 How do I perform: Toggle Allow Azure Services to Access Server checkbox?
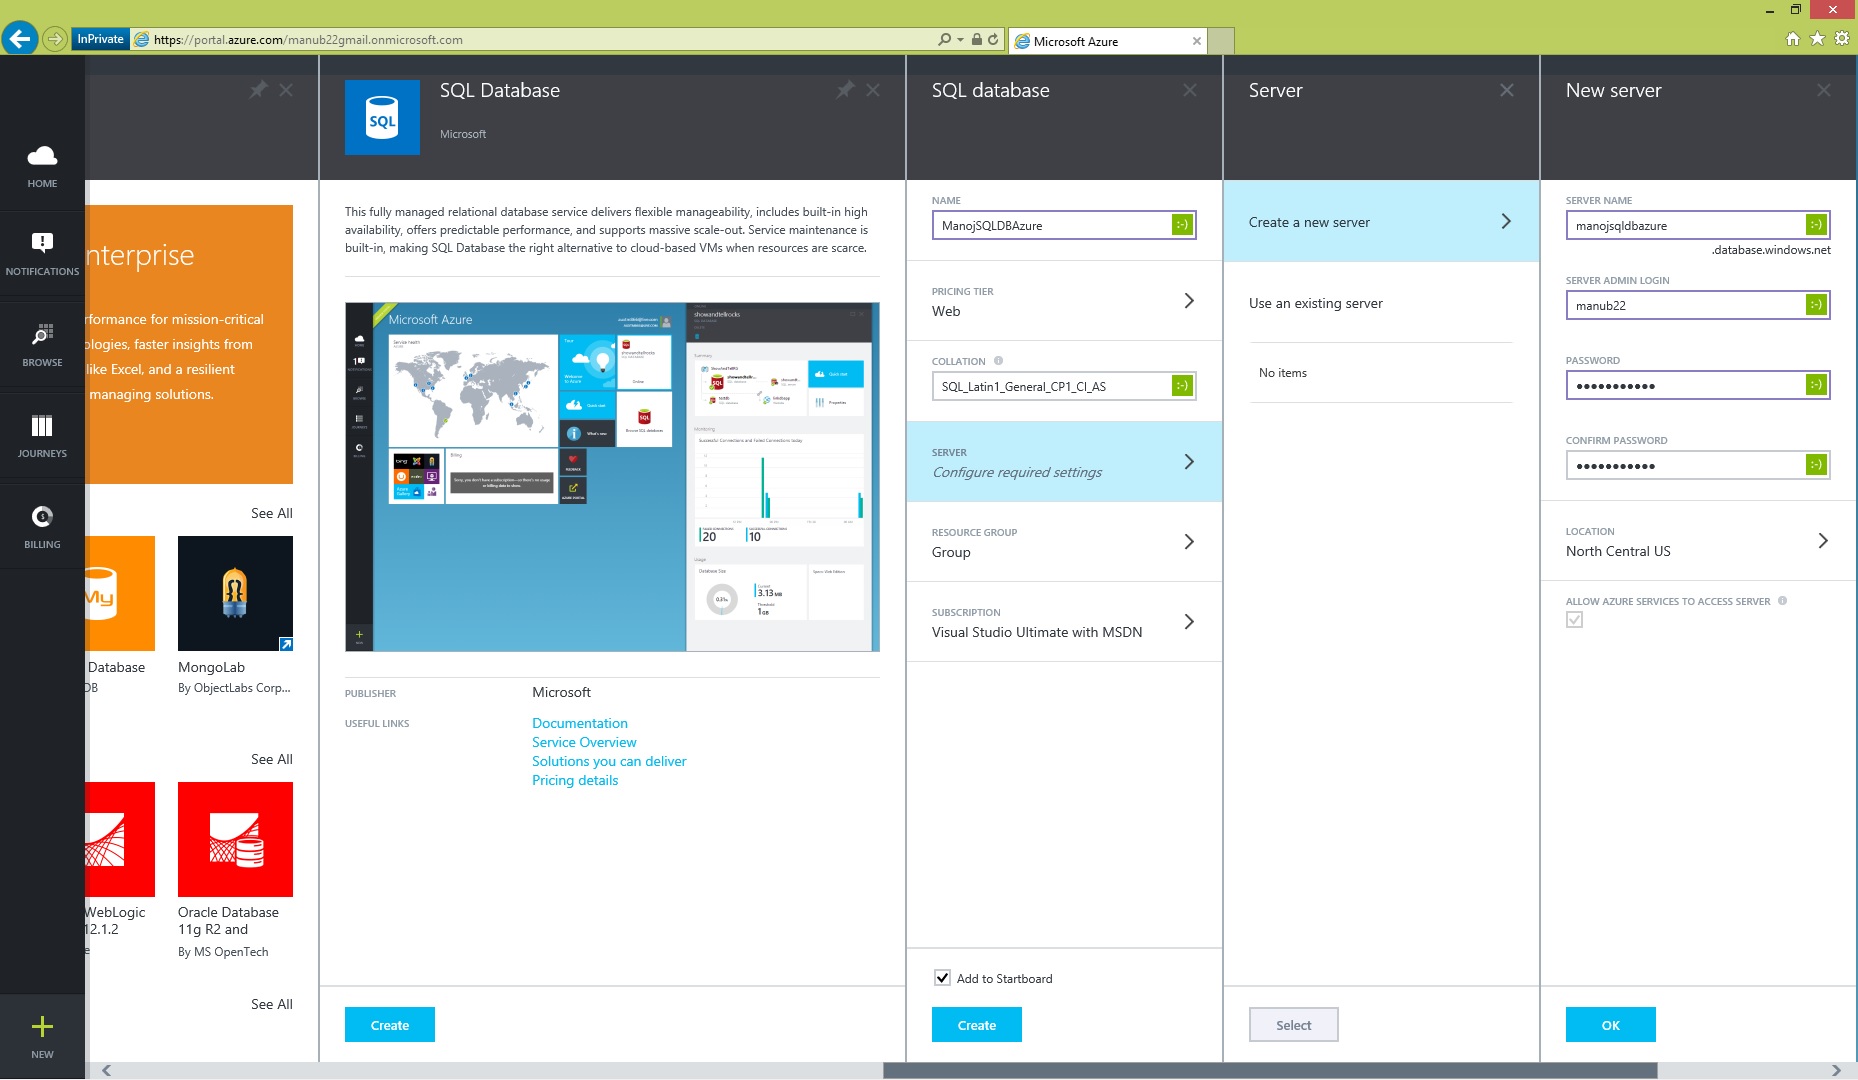(1575, 620)
